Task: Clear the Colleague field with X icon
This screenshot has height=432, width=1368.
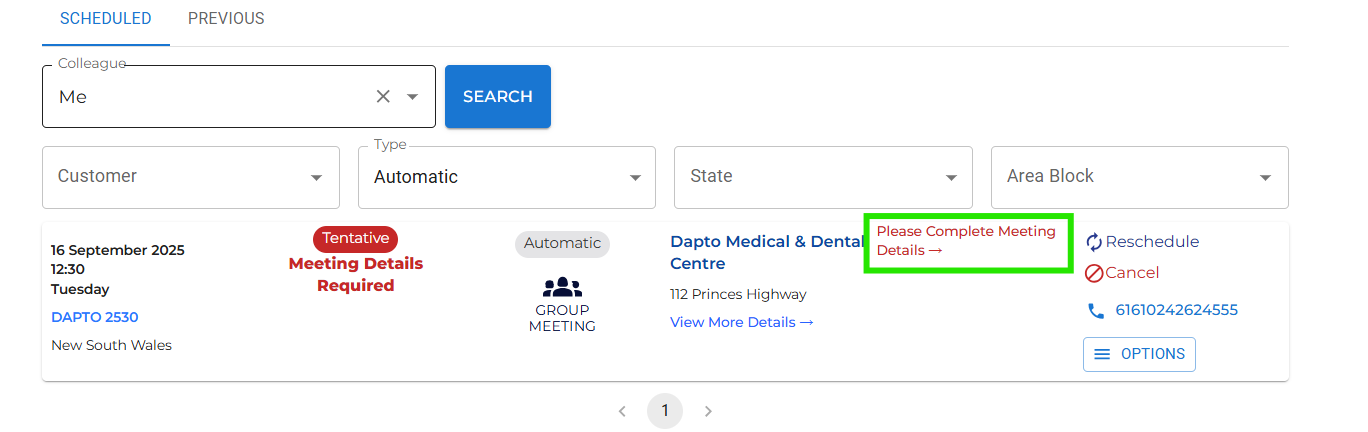Action: pos(383,97)
